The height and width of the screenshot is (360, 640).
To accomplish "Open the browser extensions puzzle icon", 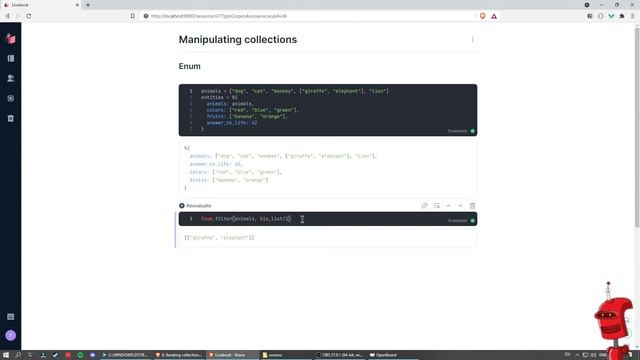I will click(x=622, y=16).
